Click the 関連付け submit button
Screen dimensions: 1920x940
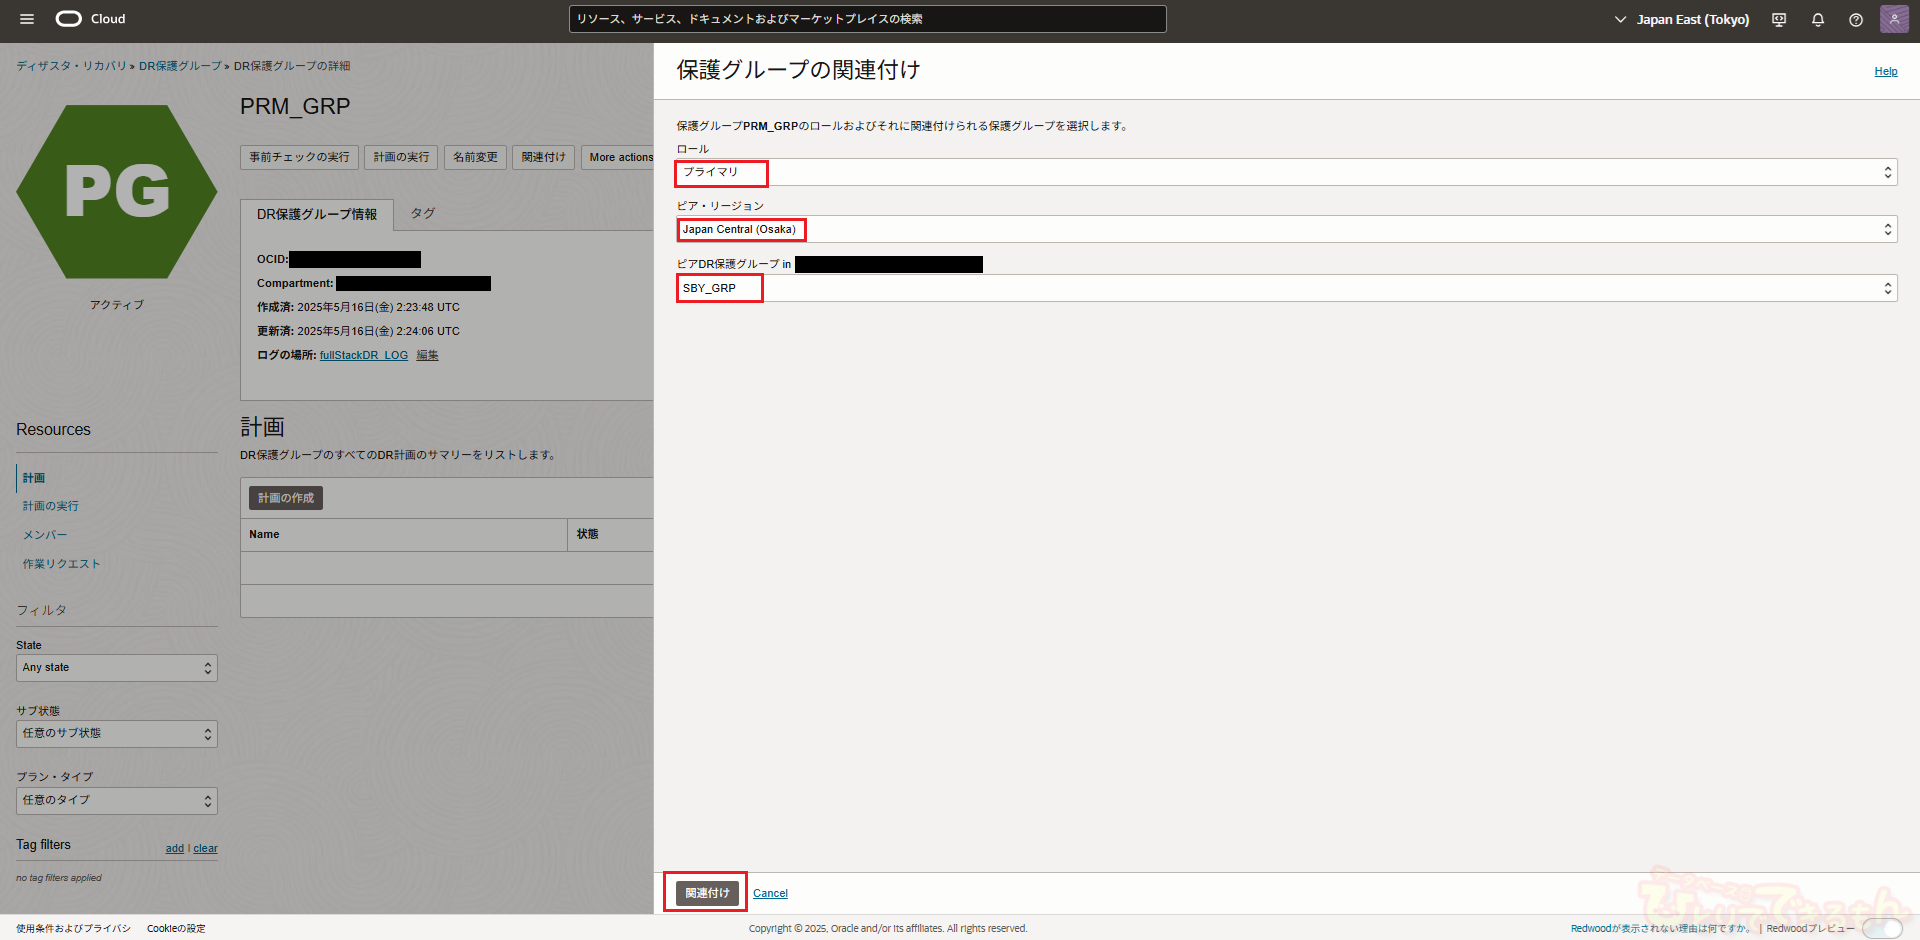(707, 893)
